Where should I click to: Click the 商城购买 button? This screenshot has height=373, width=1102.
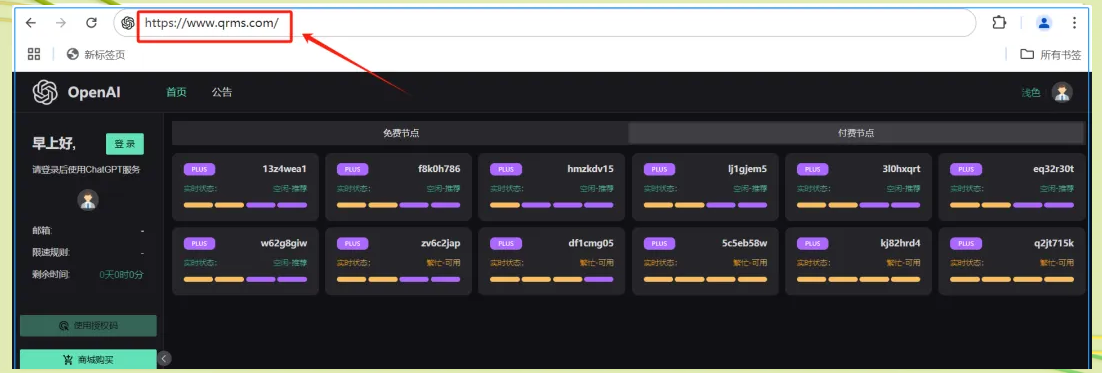coord(88,360)
